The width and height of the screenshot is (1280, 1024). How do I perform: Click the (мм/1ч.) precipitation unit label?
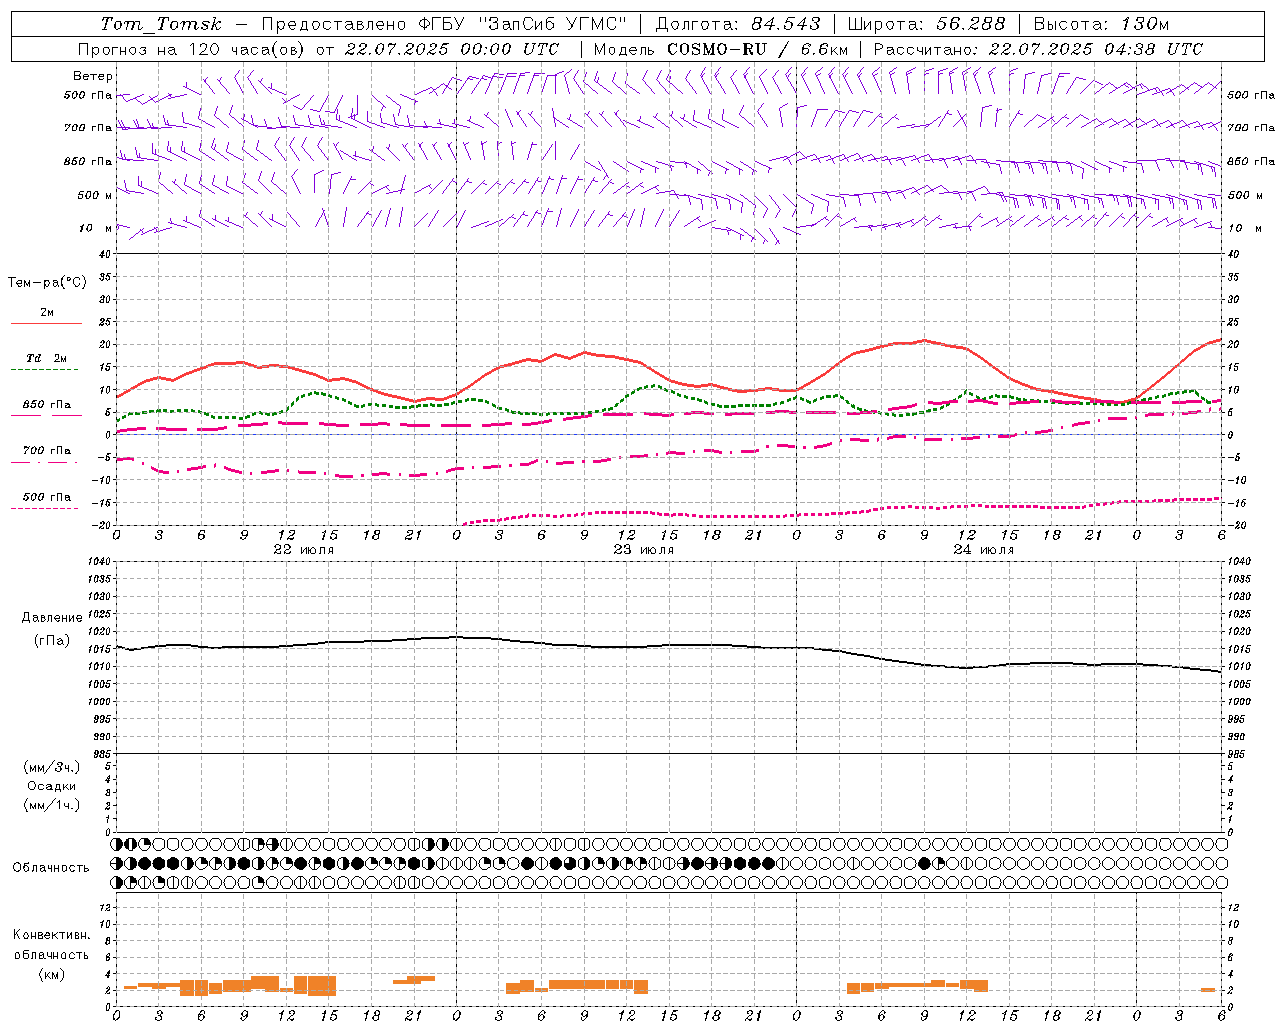[x=52, y=805]
